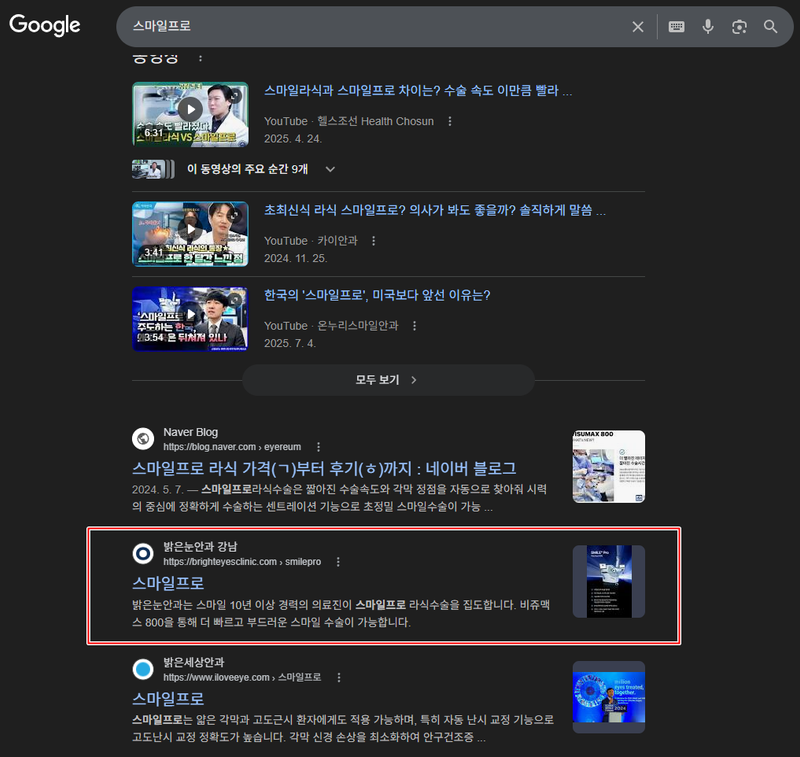Click www.iloveeye.com › 스마일프로 URL
Viewport: 800px width, 757px height.
click(x=242, y=677)
